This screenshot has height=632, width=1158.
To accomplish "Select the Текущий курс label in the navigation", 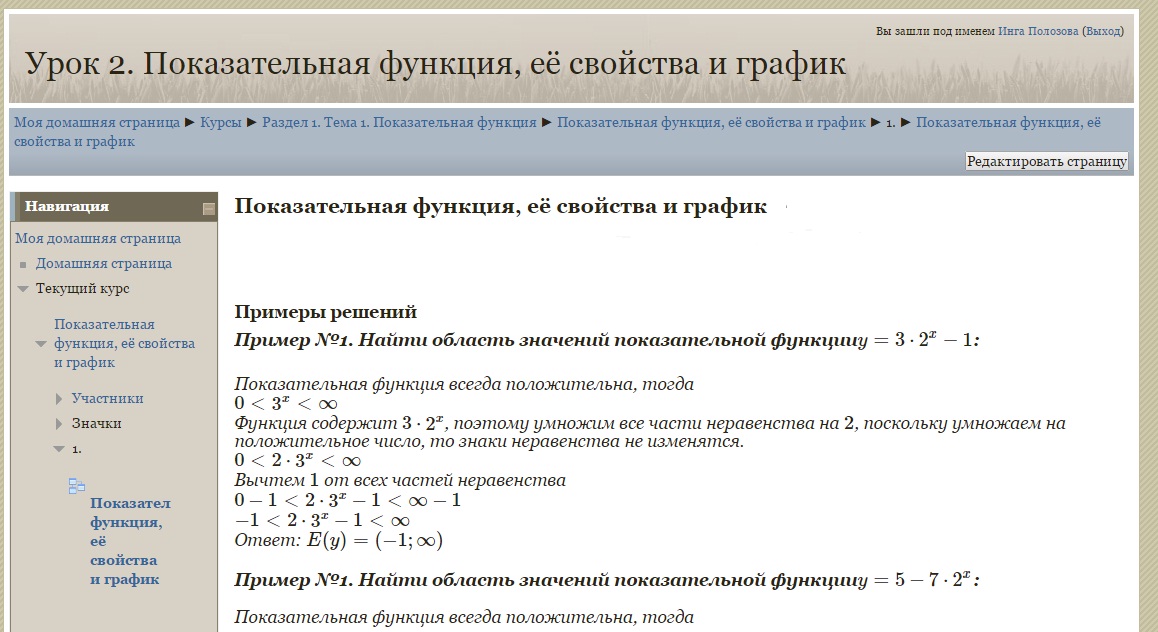I will click(83, 289).
